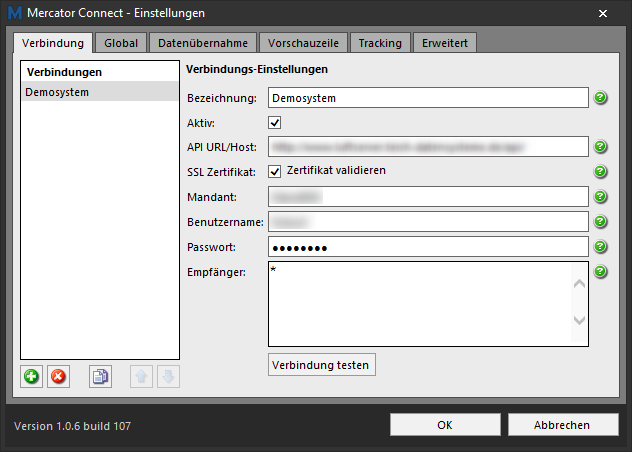Click Empfänger scrollbar down arrow

click(579, 321)
